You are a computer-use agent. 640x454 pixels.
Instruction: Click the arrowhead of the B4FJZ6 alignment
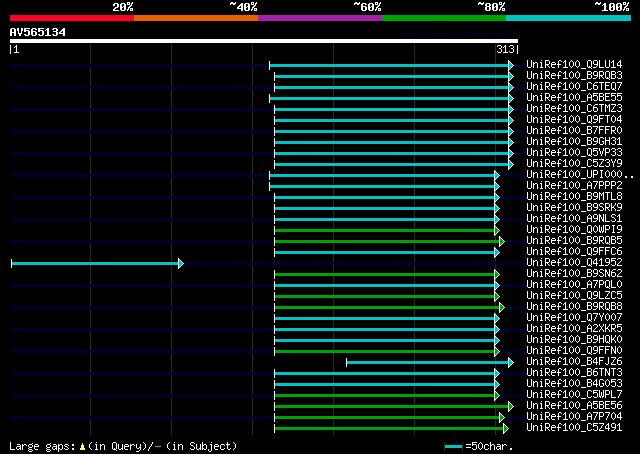(510, 362)
